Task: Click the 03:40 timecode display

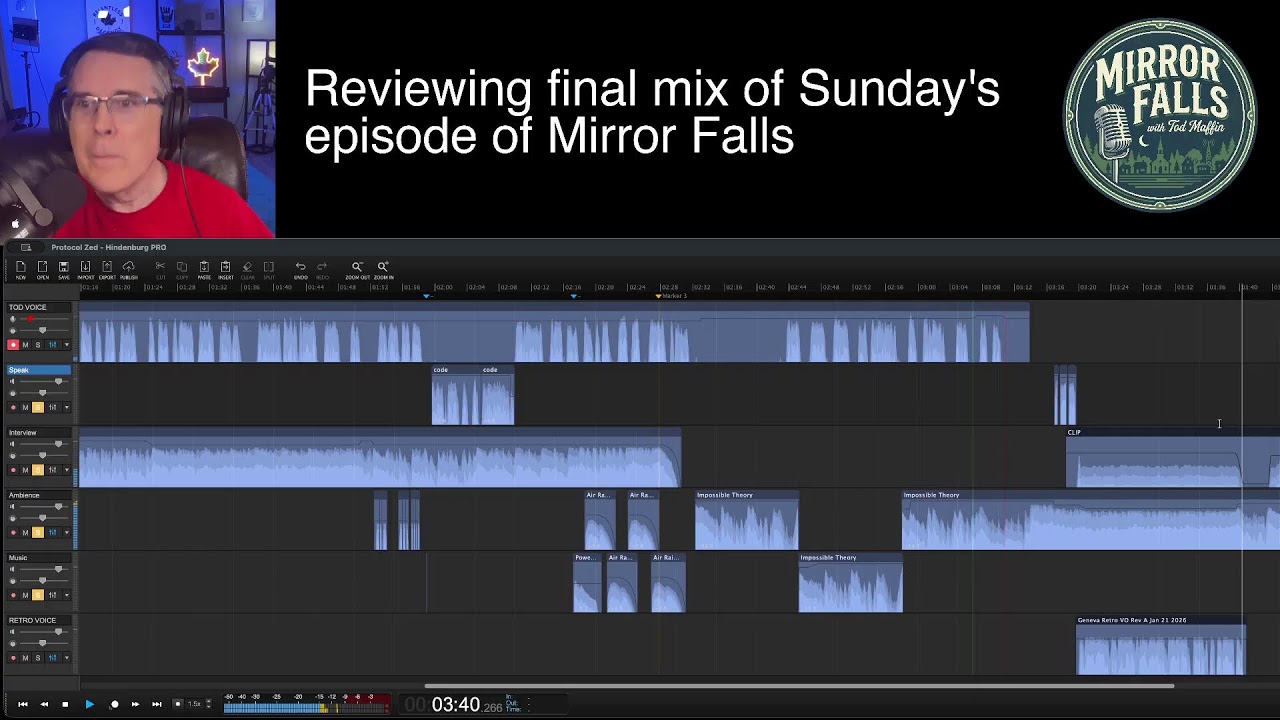Action: pyautogui.click(x=456, y=705)
